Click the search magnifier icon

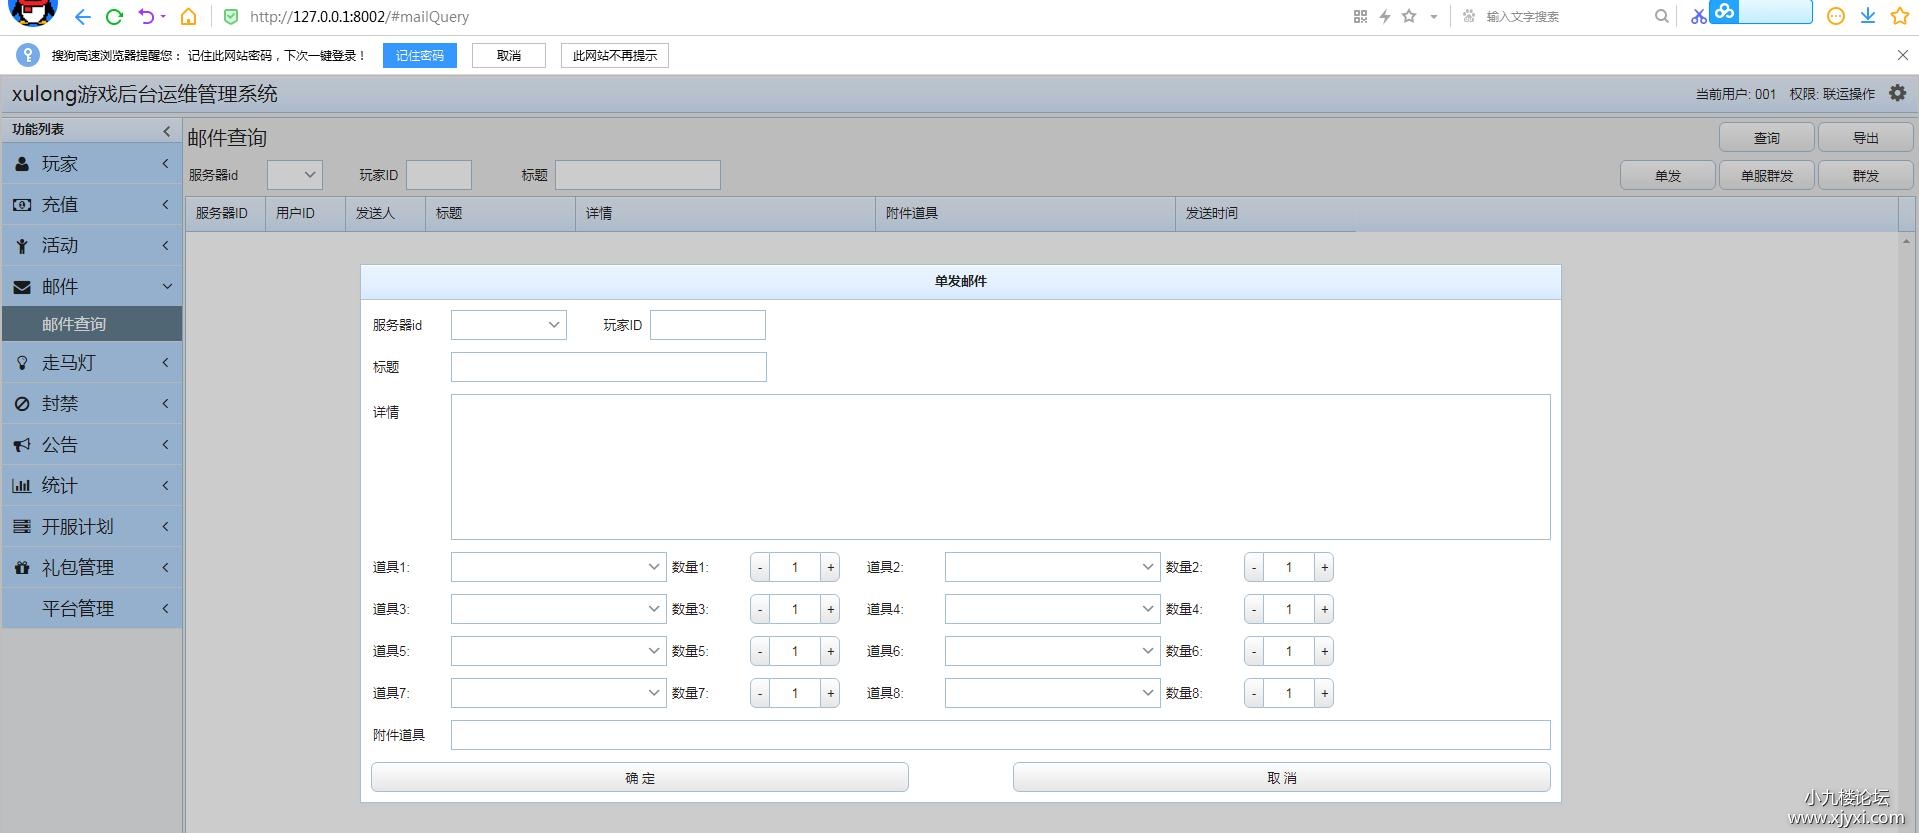point(1661,16)
